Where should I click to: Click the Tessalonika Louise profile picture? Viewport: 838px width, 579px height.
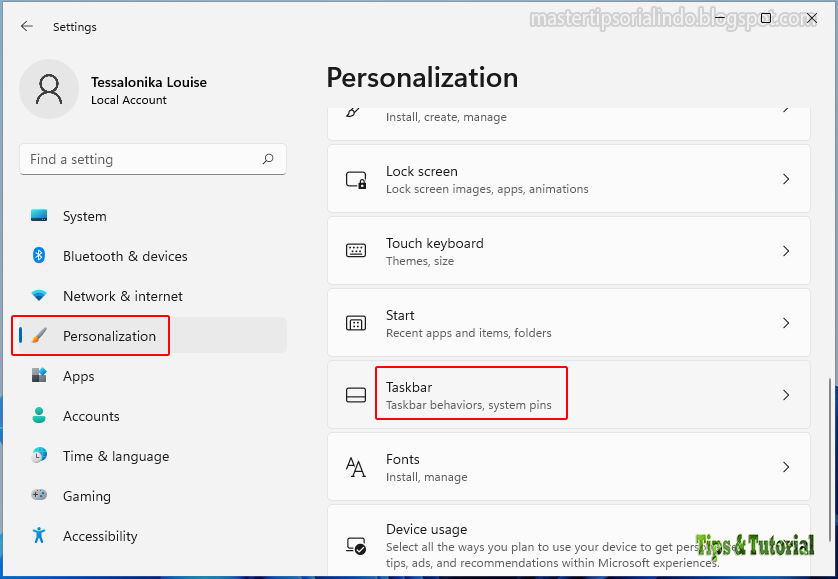(x=49, y=89)
